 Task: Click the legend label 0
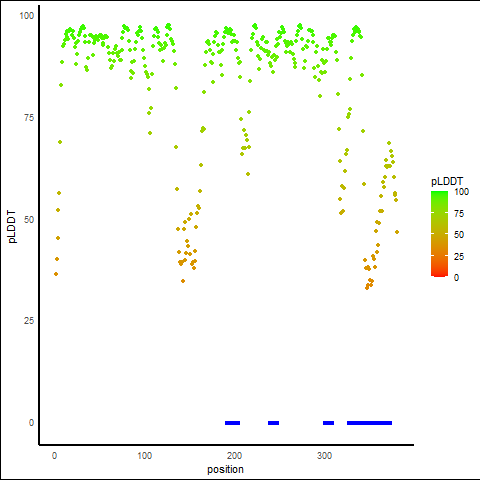pyautogui.click(x=456, y=278)
